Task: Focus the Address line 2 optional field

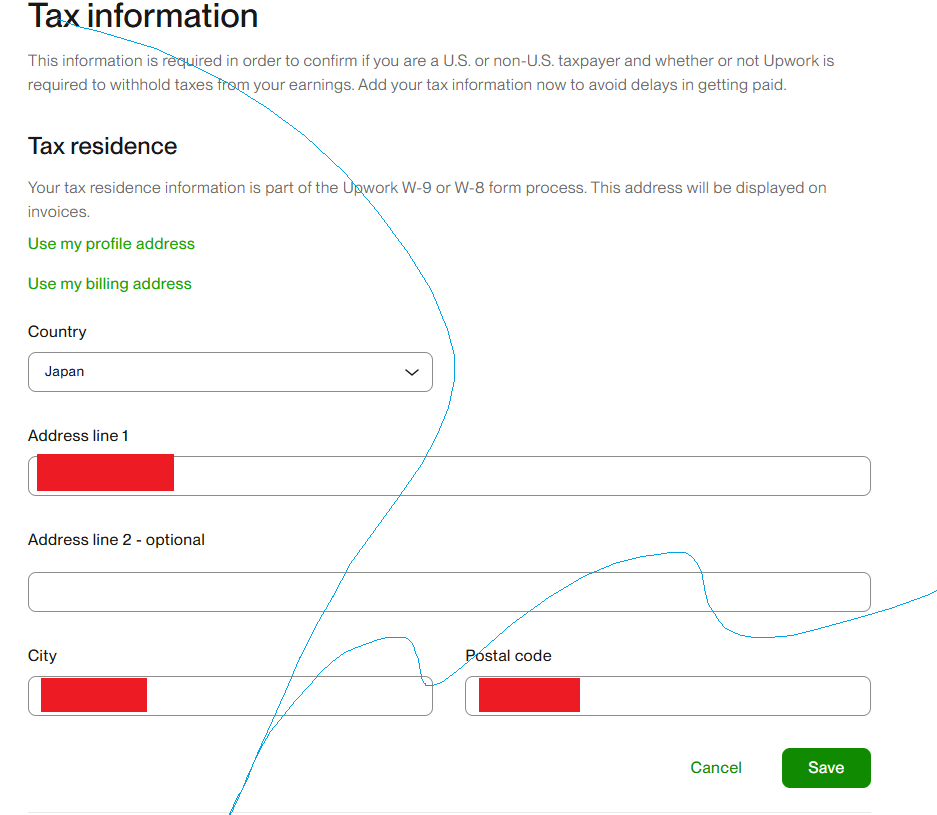Action: tap(449, 592)
